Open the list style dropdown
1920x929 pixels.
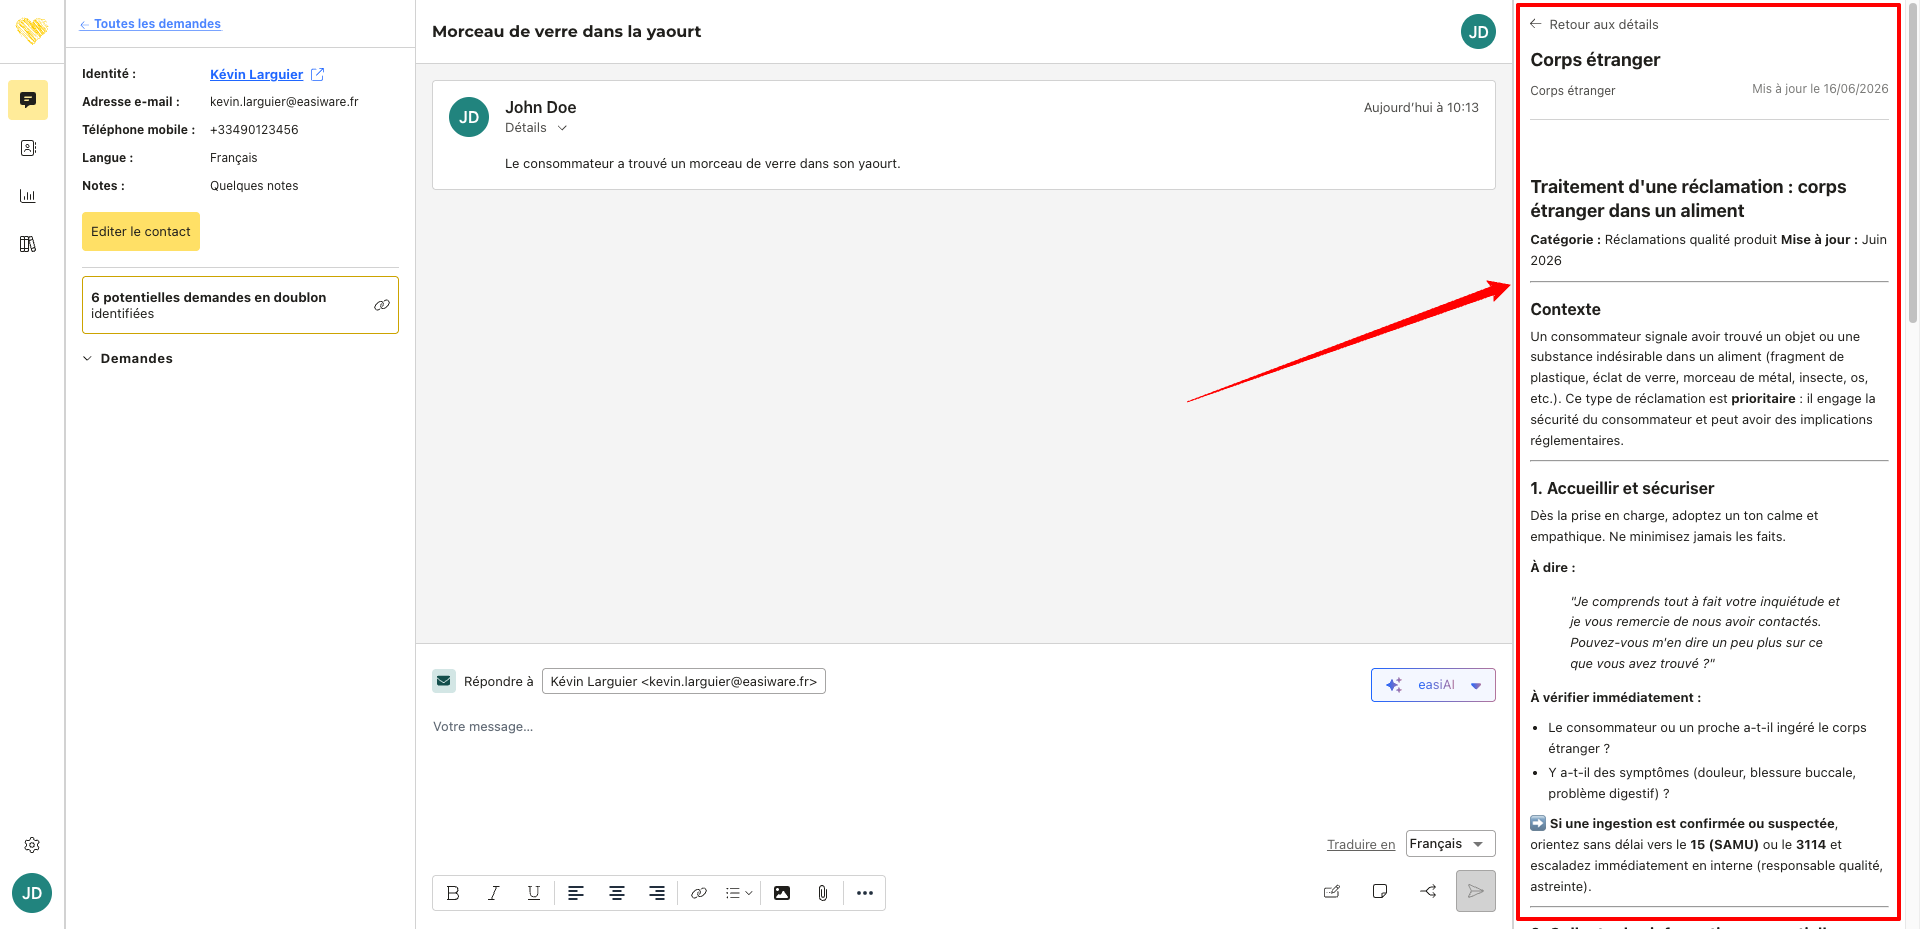coord(739,893)
